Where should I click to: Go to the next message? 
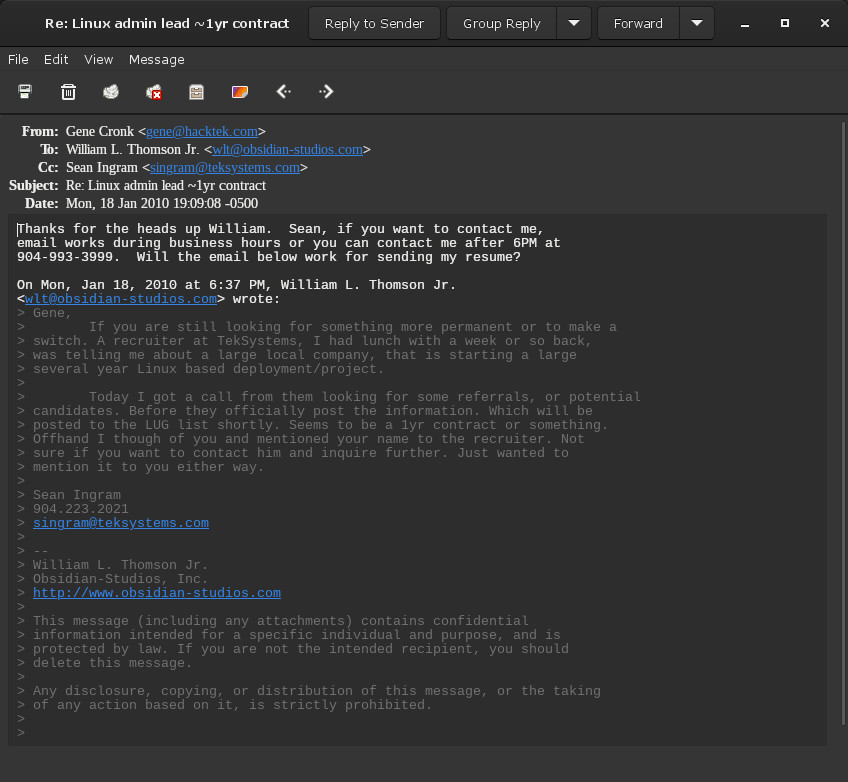tap(326, 92)
